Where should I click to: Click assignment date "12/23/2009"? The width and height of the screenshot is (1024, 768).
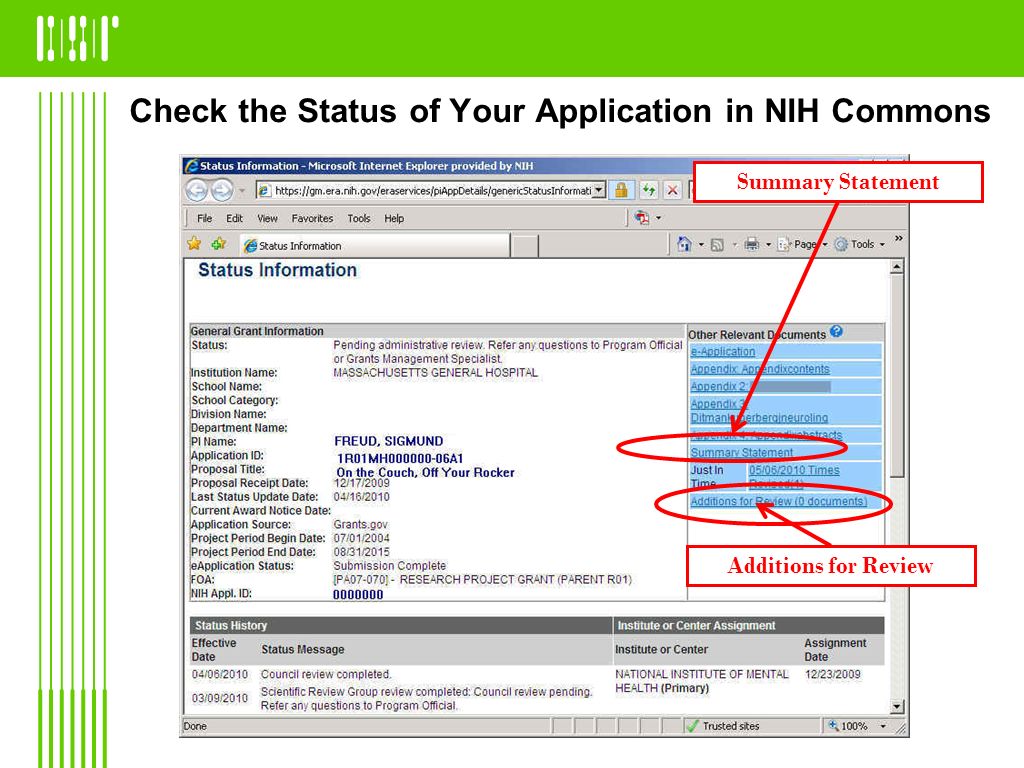pos(833,674)
